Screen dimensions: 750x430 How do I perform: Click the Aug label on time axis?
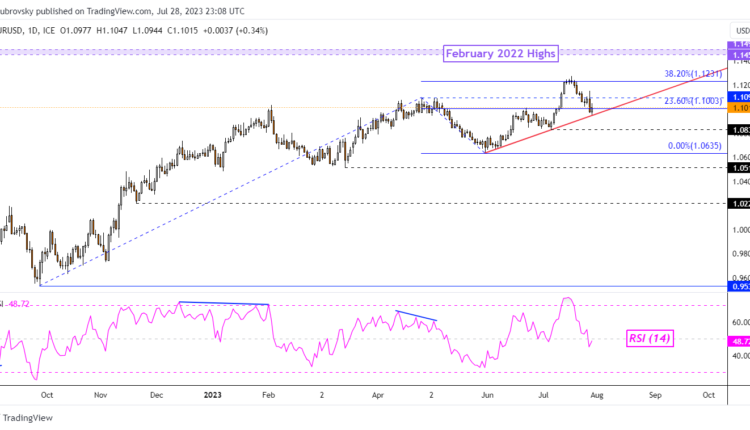(x=597, y=395)
